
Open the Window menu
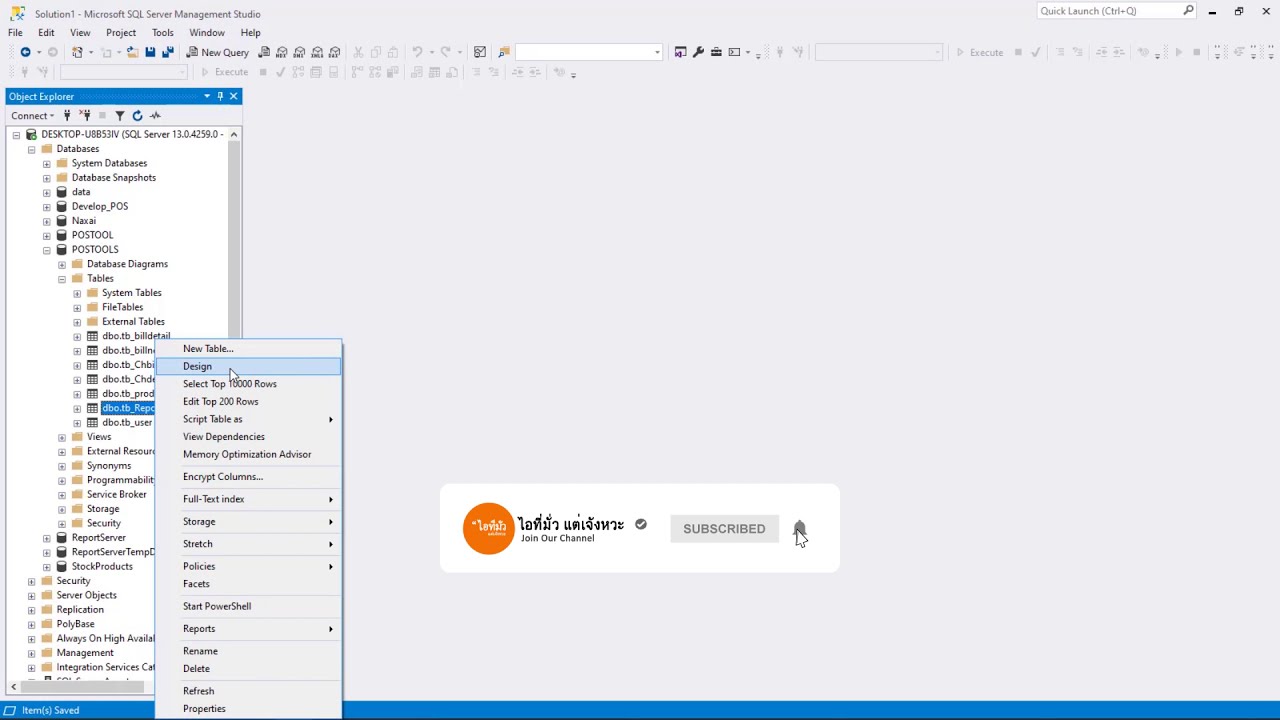click(207, 32)
